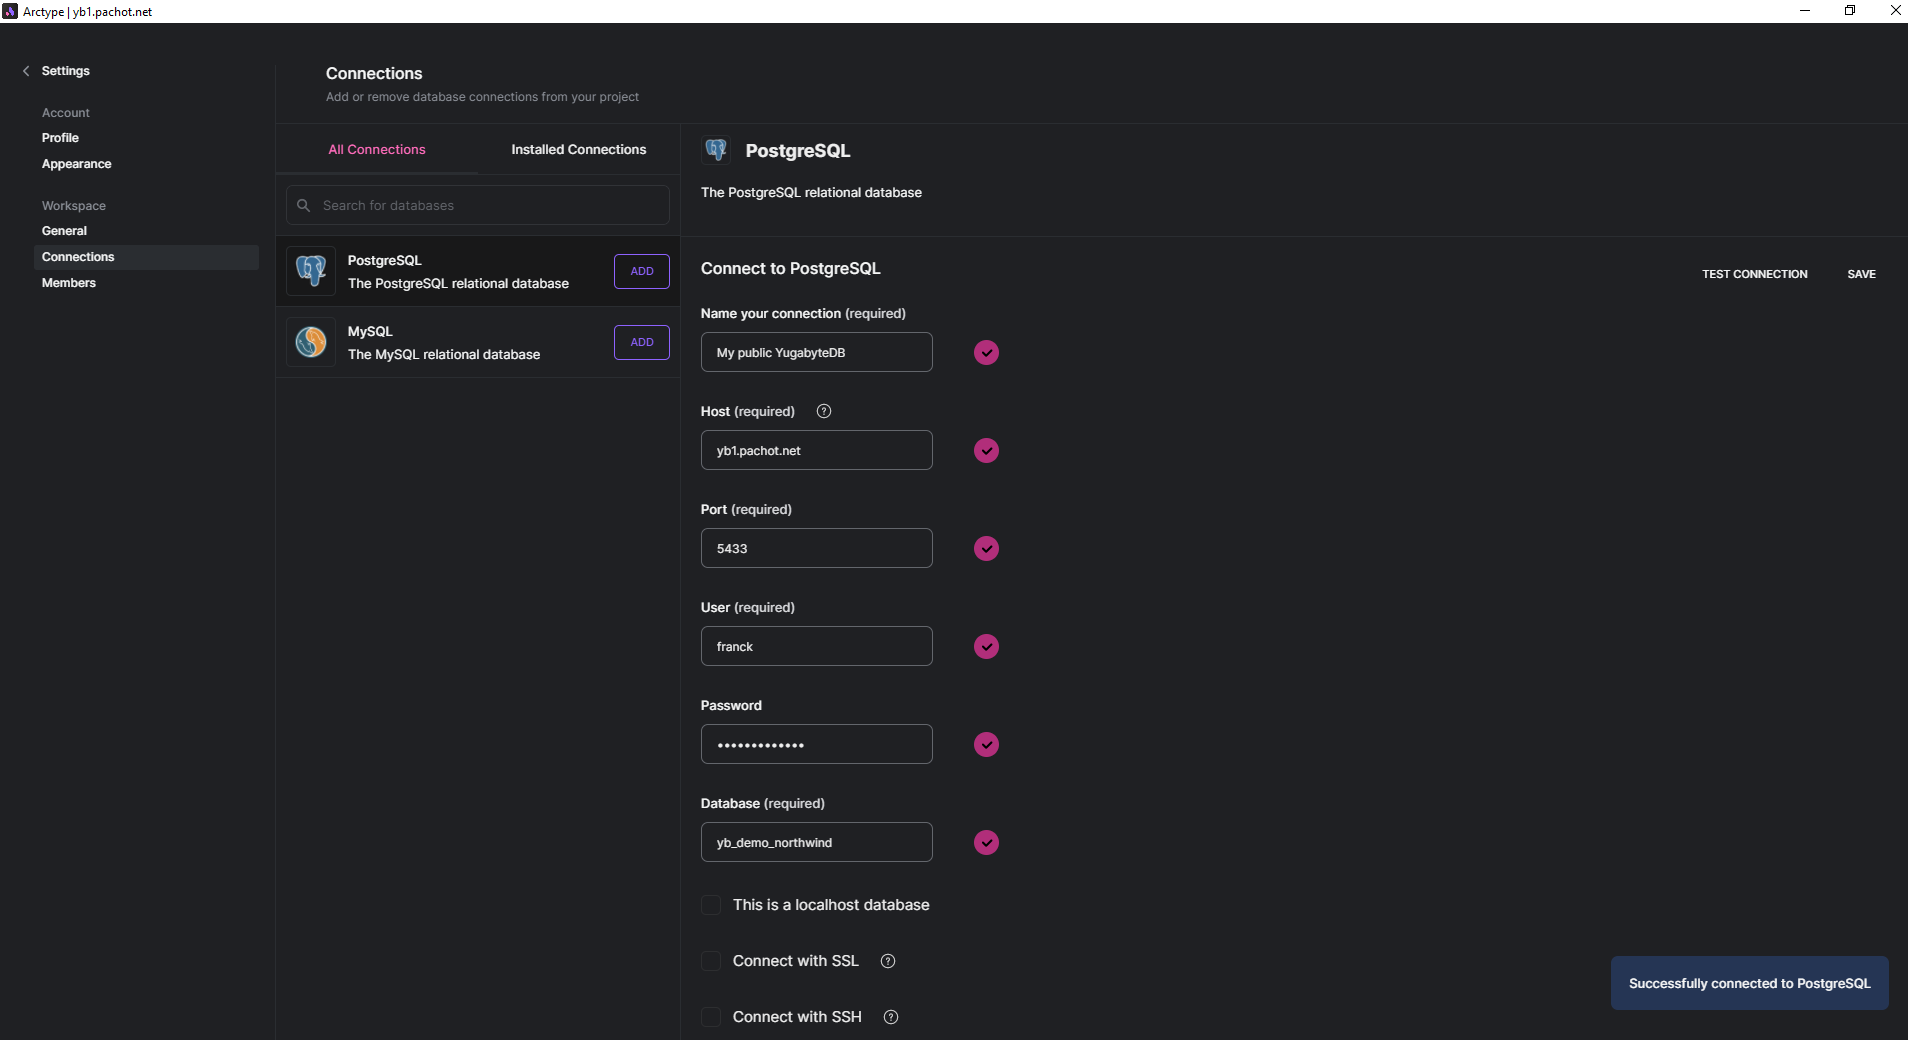
Task: Click the MySQL dolphin icon in connection list
Action: [x=311, y=342]
